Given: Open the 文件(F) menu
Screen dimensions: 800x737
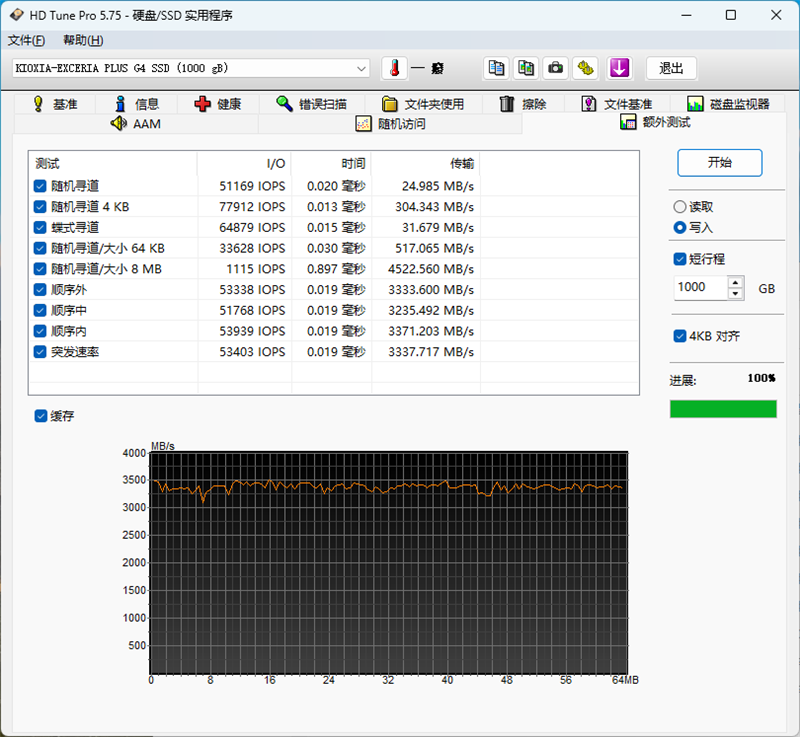Looking at the screenshot, I should pyautogui.click(x=26, y=40).
